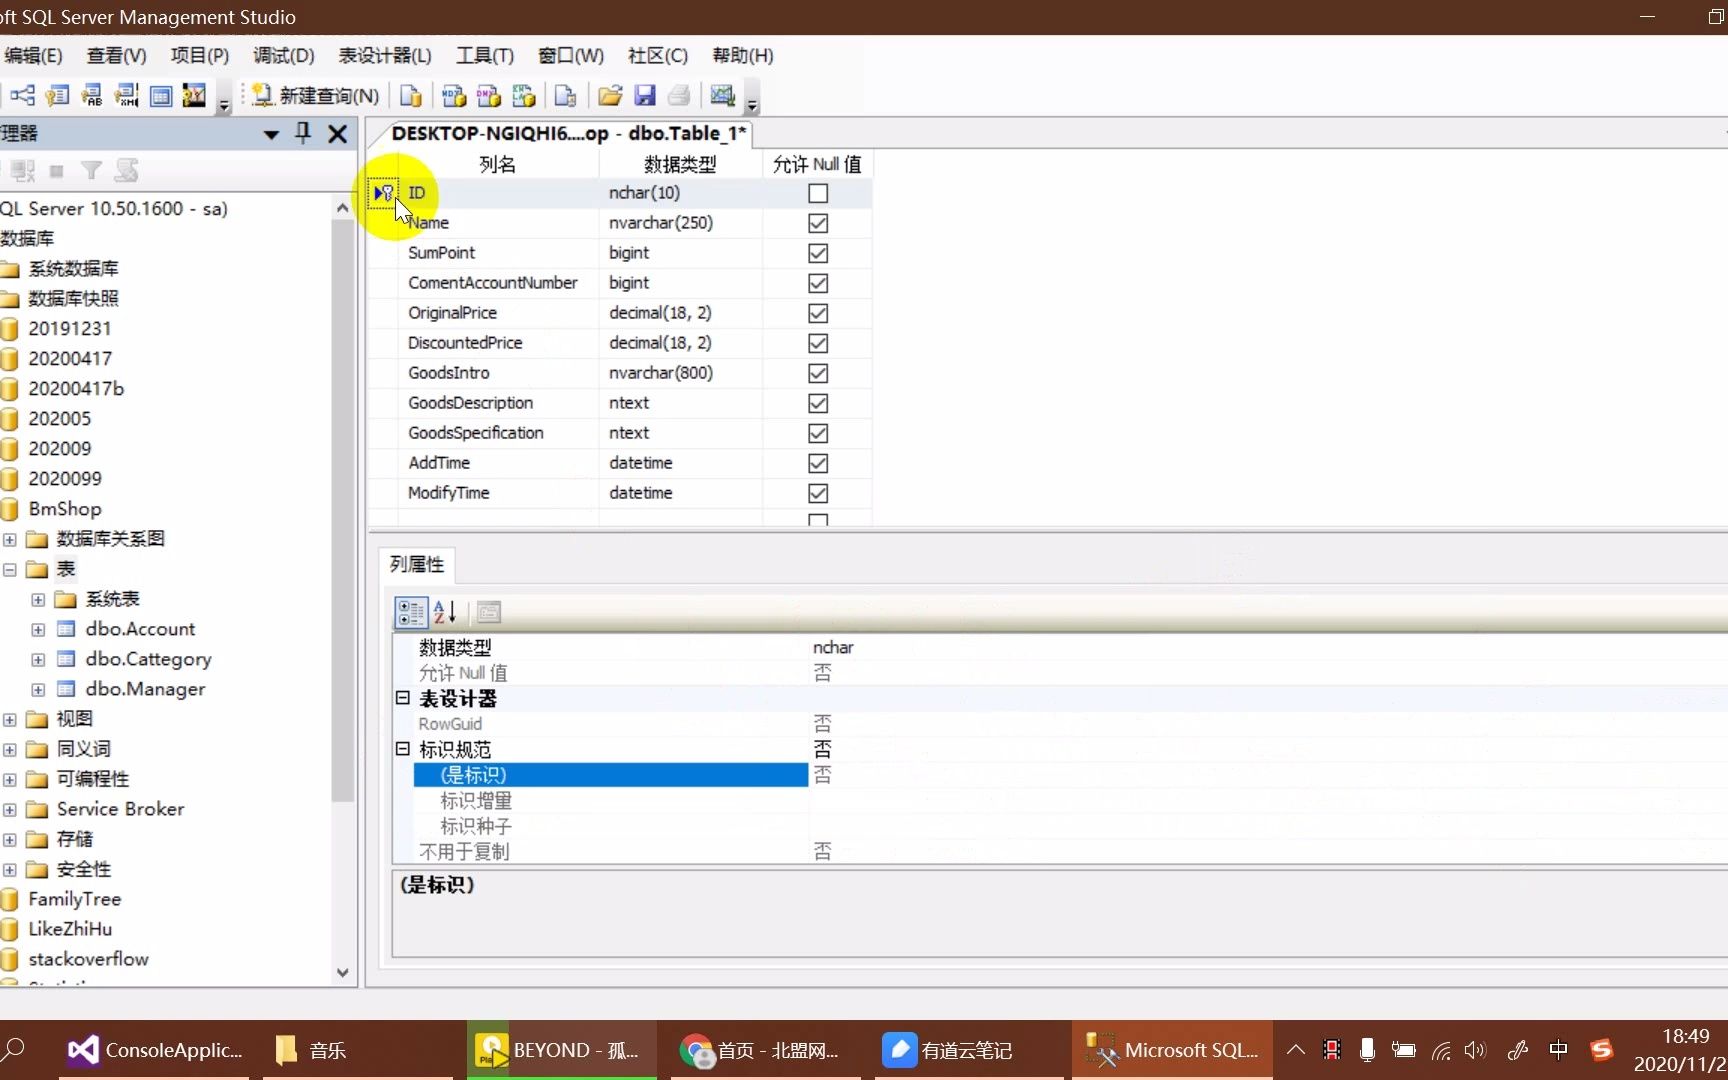Click the 新建查询(N) button
Image resolution: width=1728 pixels, height=1080 pixels.
pos(316,95)
